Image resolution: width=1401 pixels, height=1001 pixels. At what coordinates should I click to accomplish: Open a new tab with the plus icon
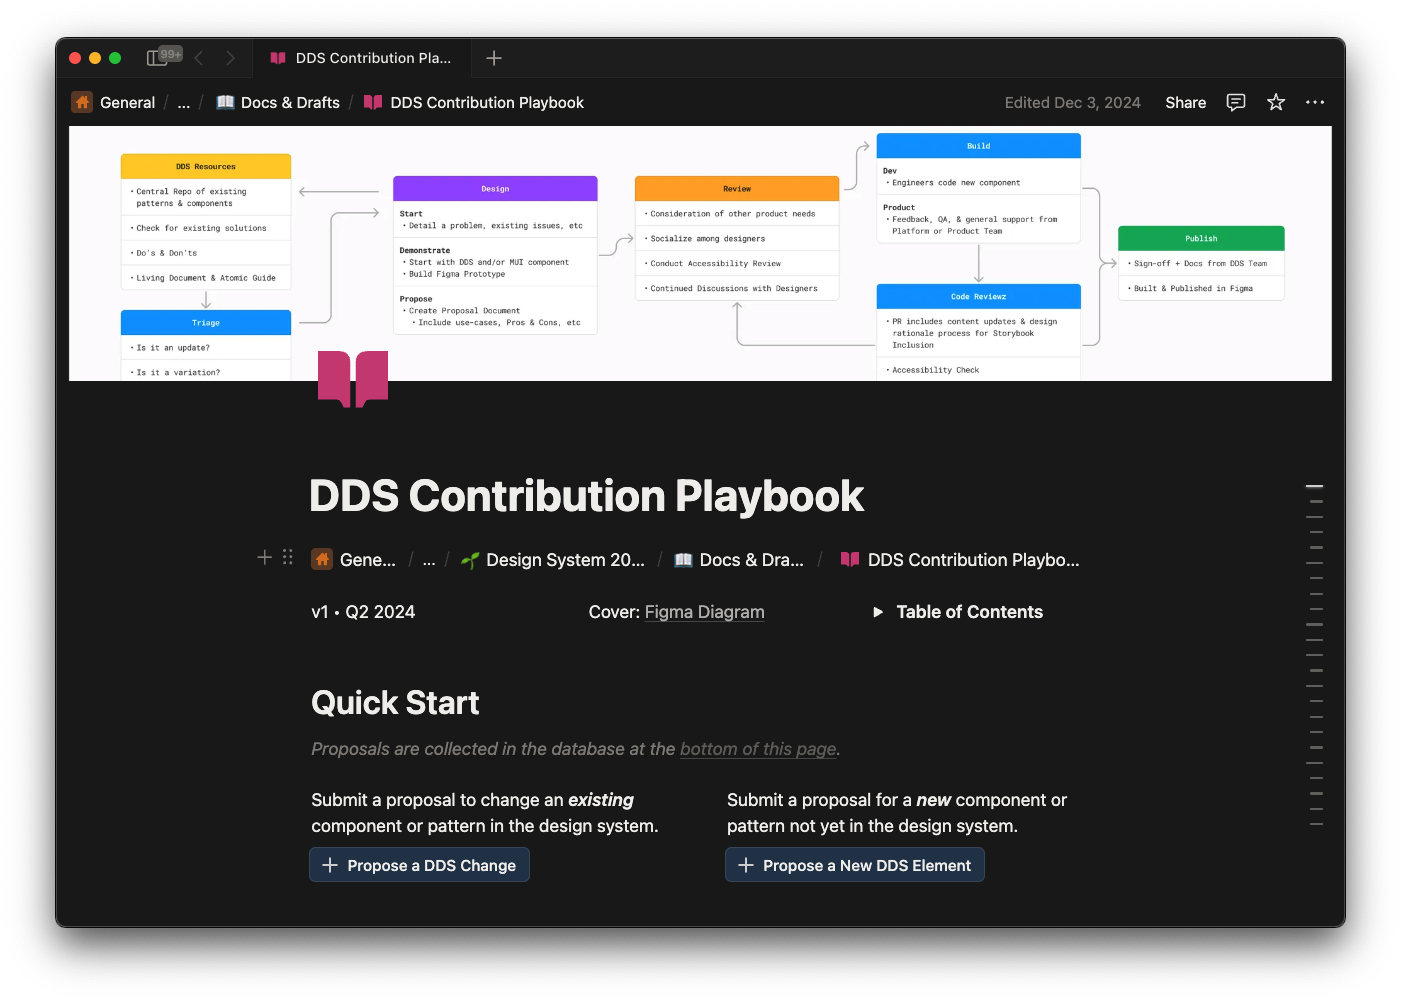493,58
